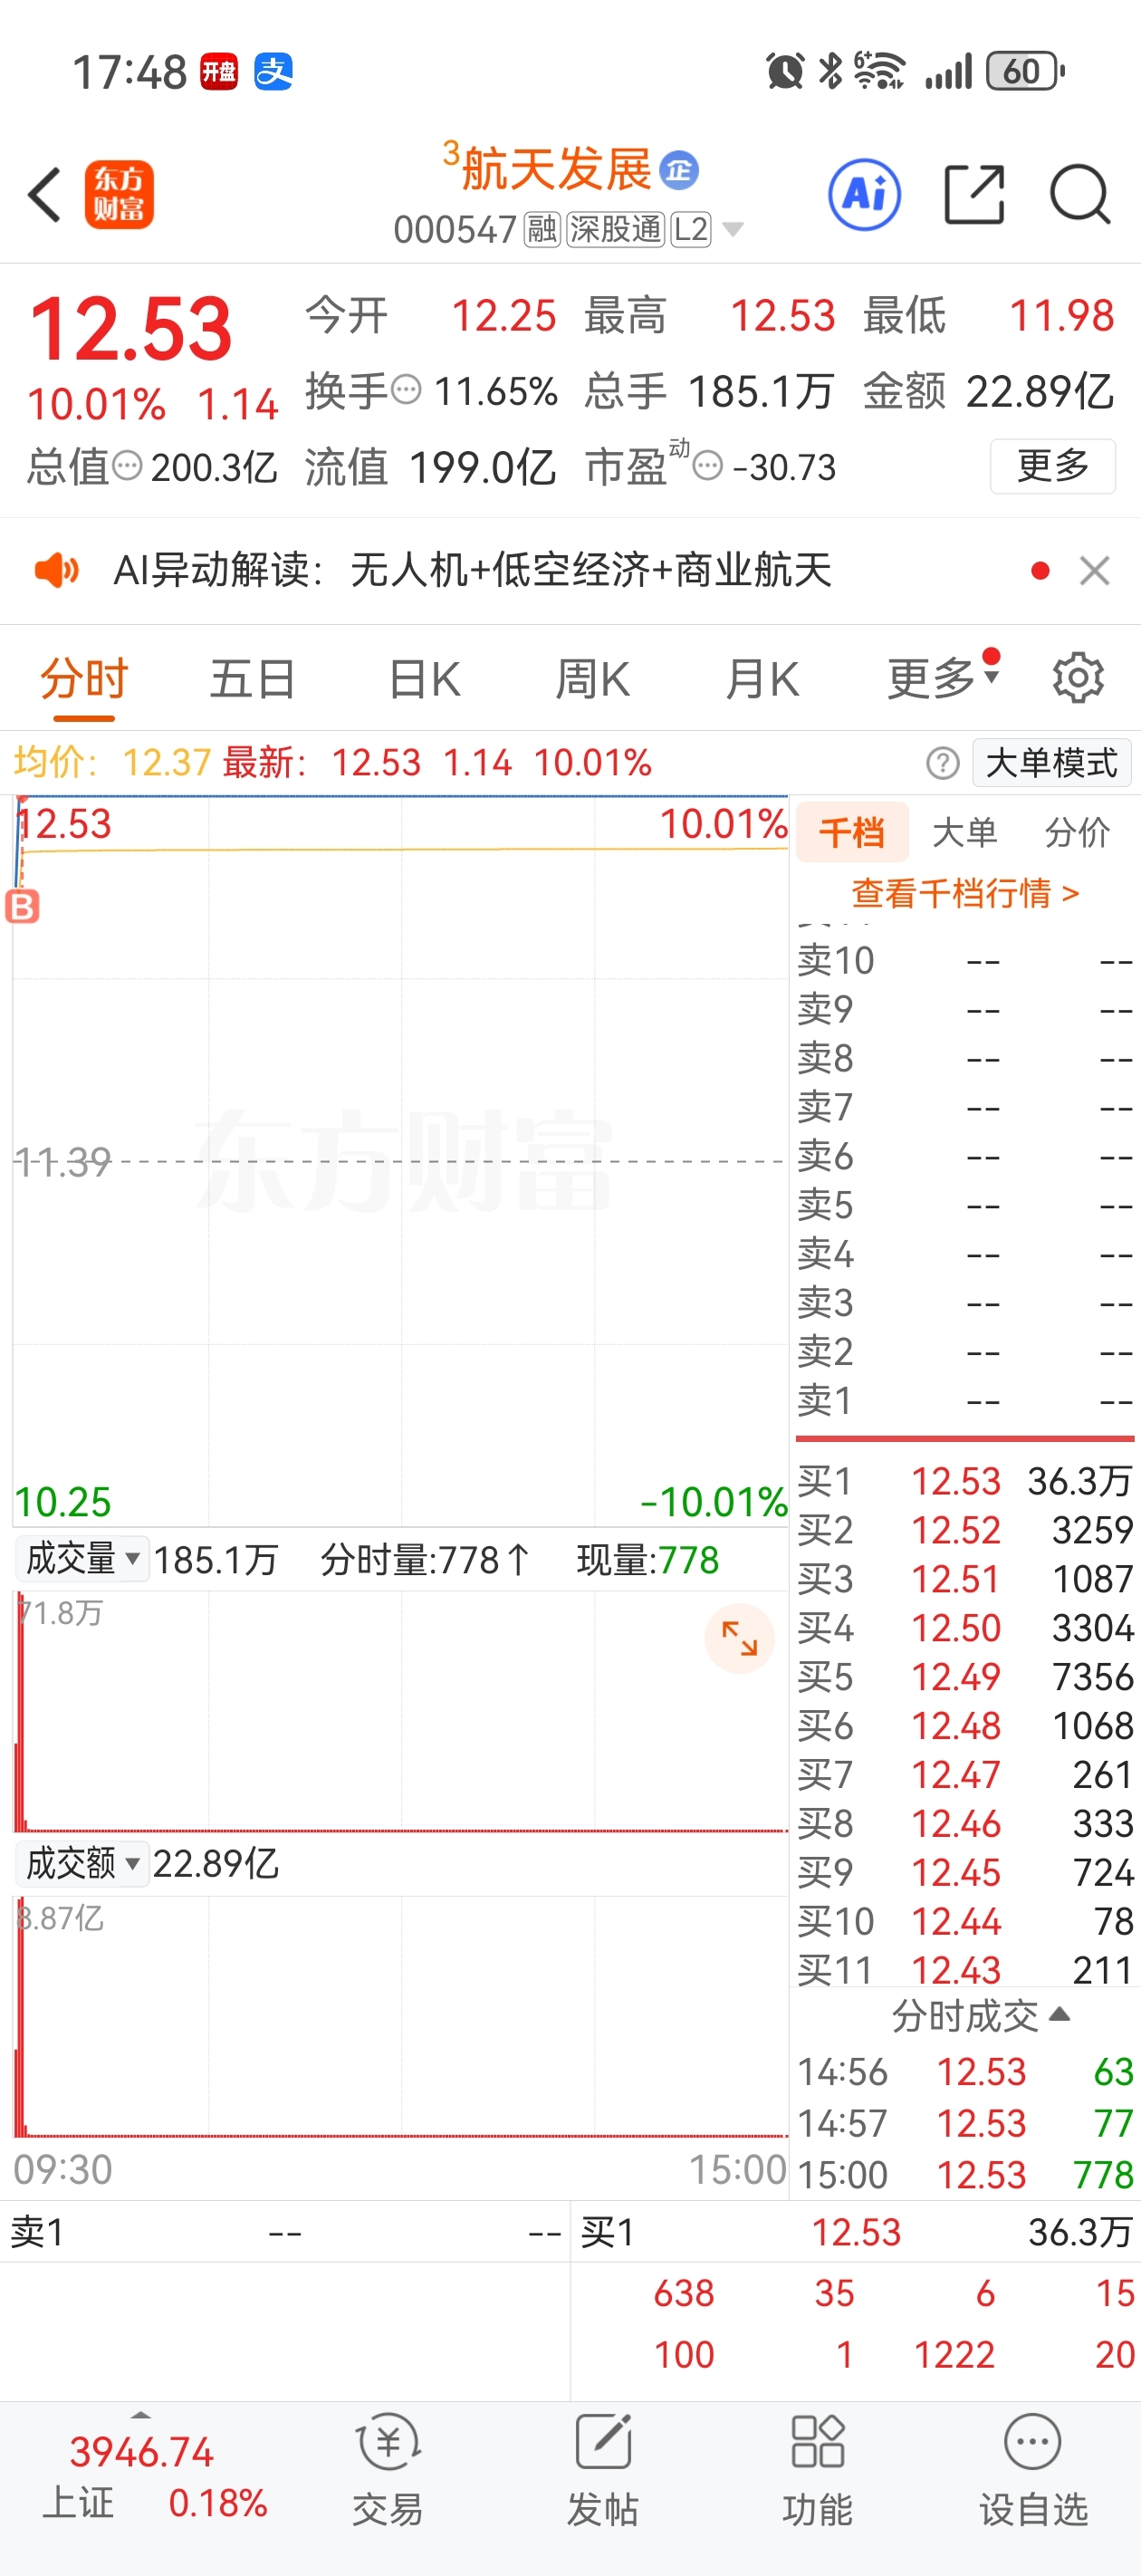Switch to the 分时 tab

84,680
